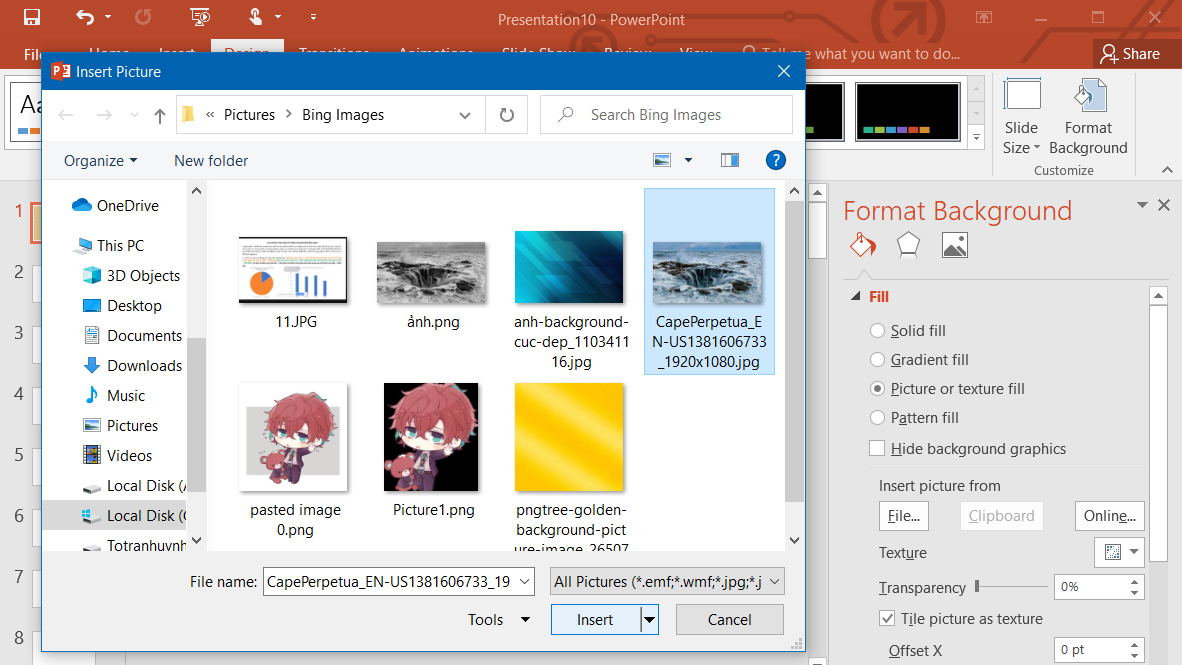Click the Refresh icon in dialog
Viewport: 1182px width, 665px height.
pos(507,115)
